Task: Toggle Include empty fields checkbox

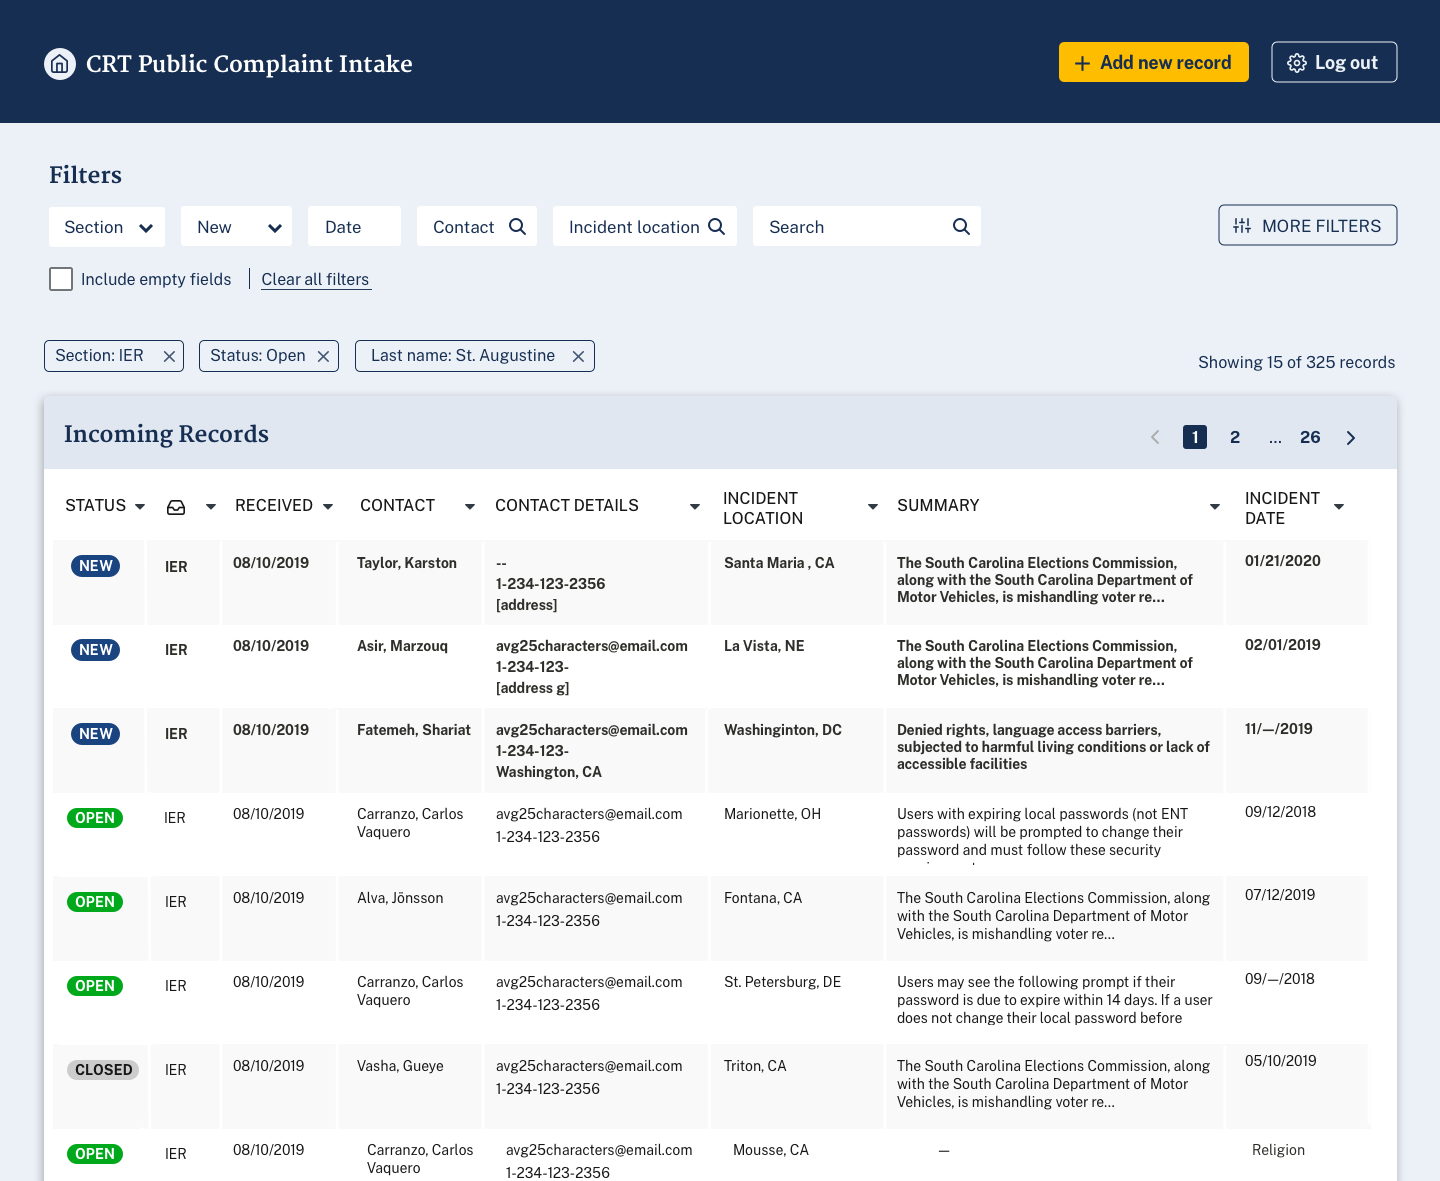Action: pyautogui.click(x=61, y=279)
